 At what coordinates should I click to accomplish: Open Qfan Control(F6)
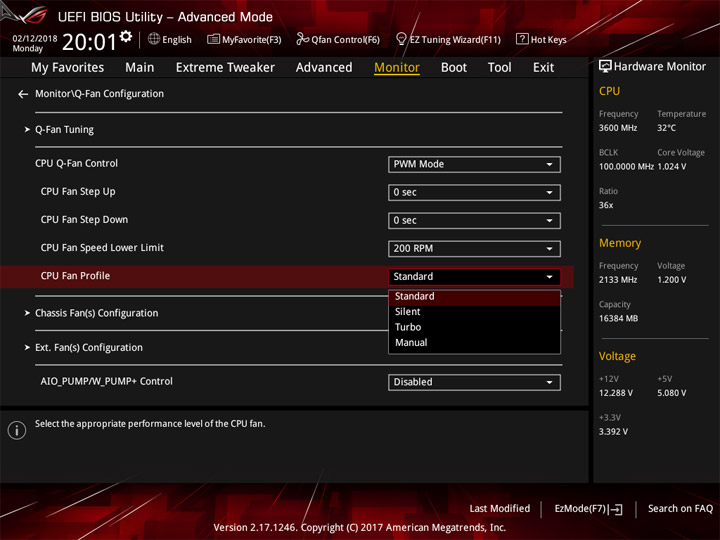pyautogui.click(x=338, y=39)
